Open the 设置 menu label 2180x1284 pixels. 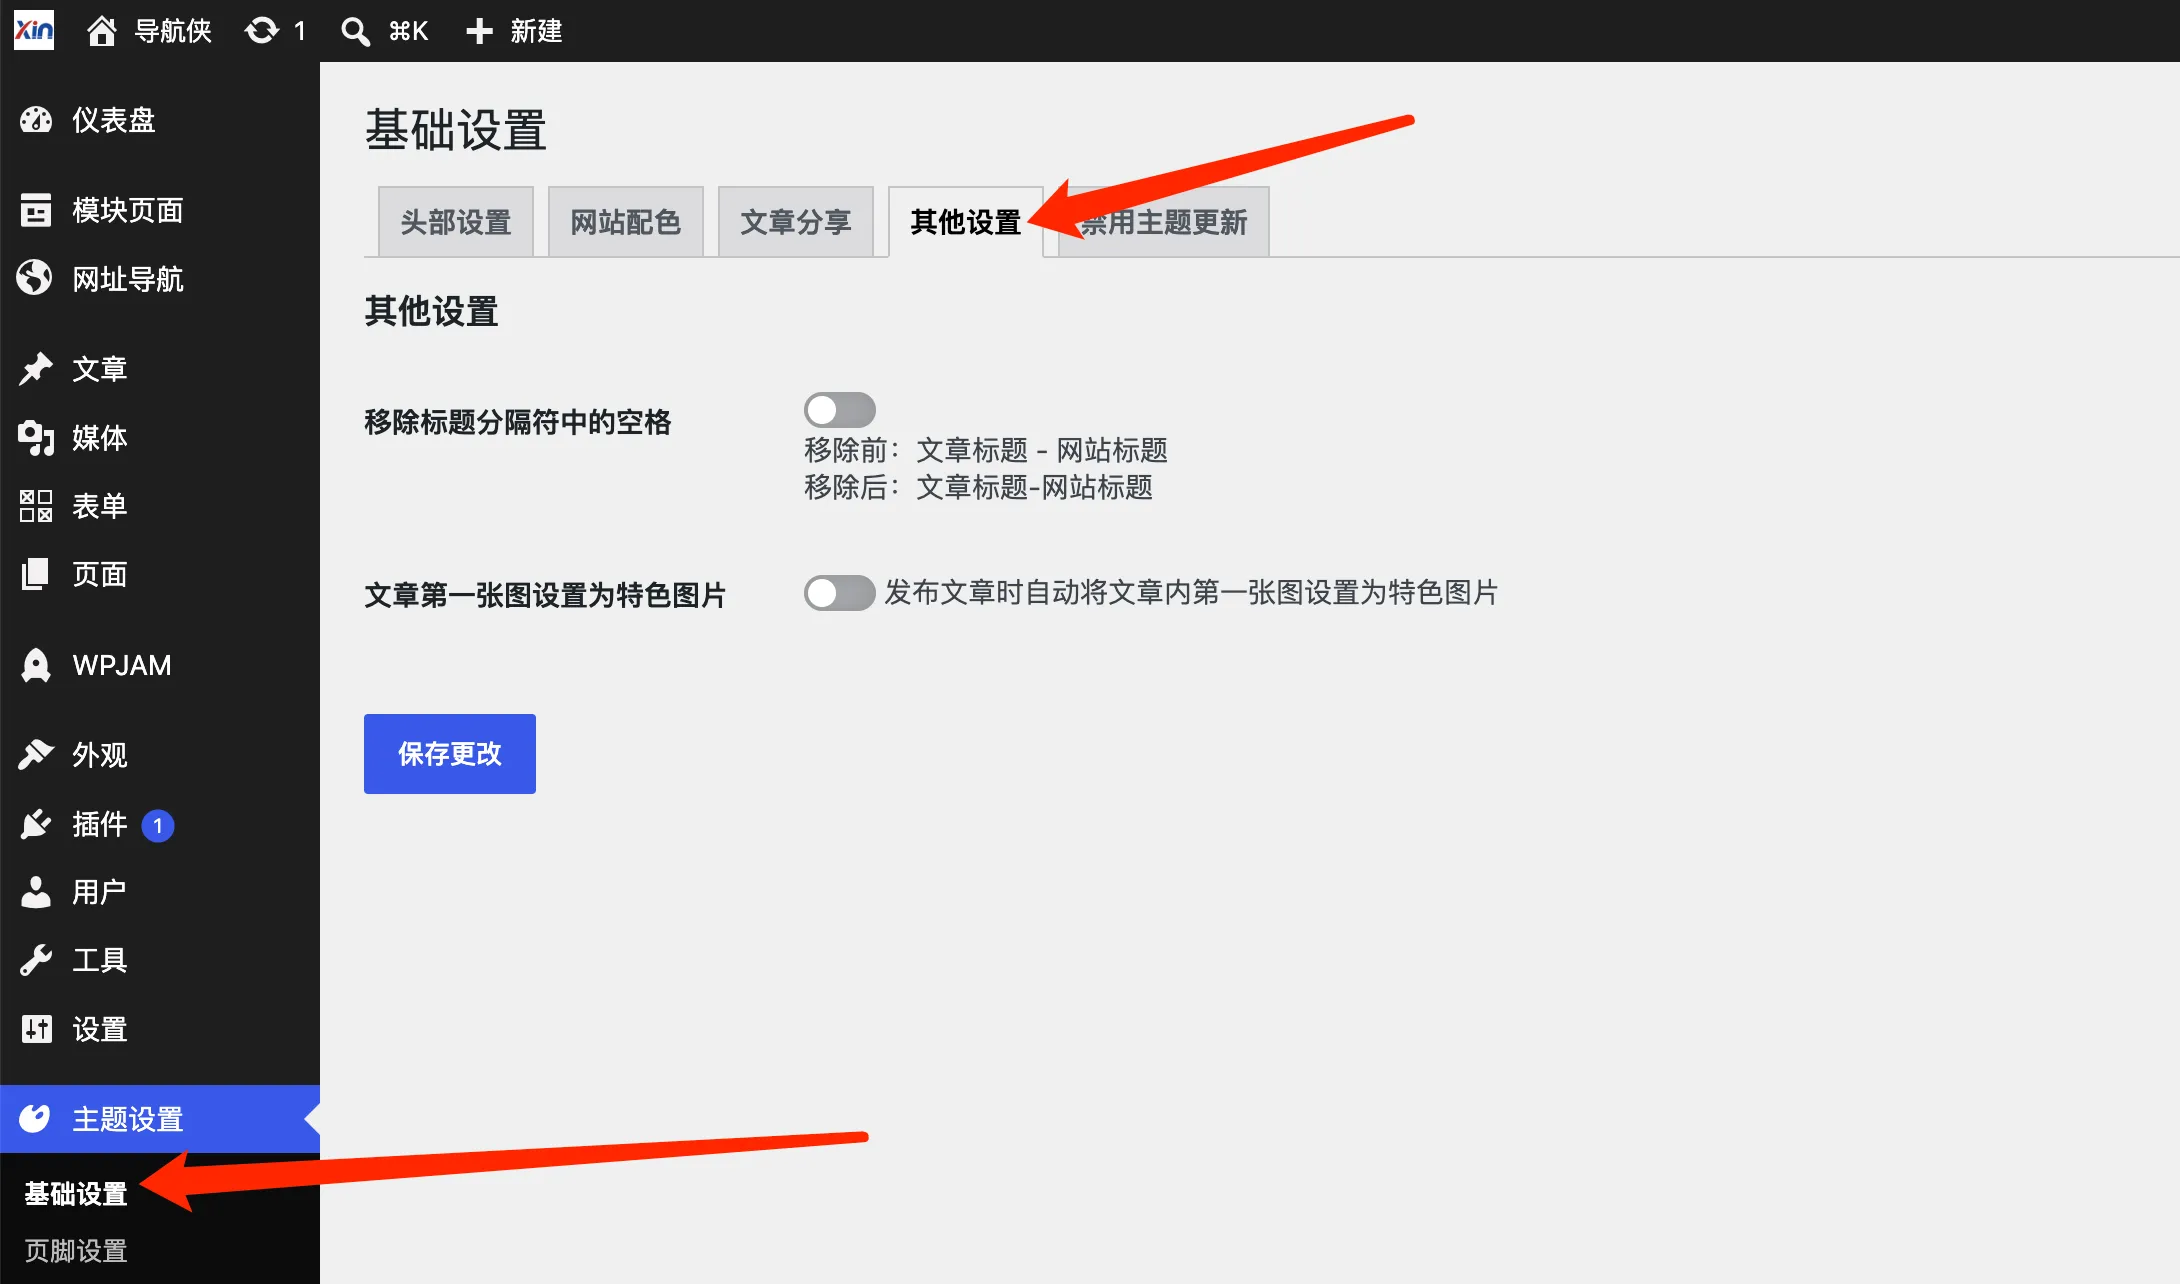[100, 1029]
